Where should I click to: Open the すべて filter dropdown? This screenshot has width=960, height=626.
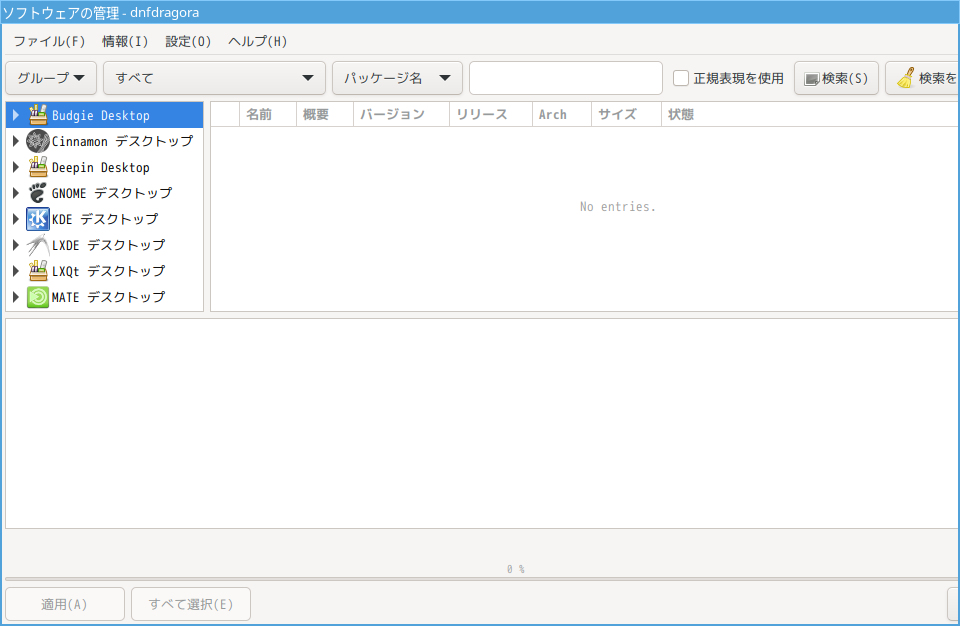point(214,78)
